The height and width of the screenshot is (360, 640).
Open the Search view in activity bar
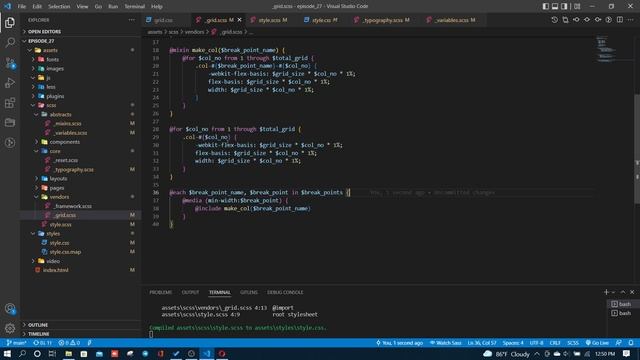tap(10, 42)
